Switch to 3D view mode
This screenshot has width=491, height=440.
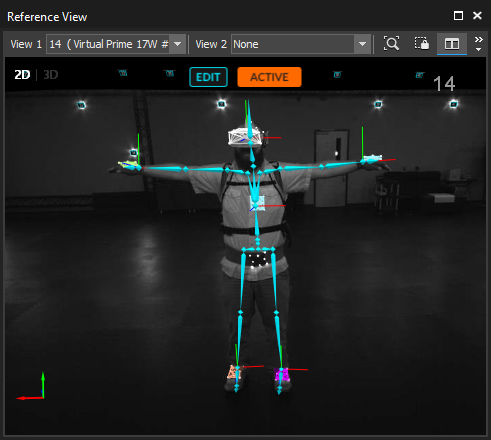point(51,75)
